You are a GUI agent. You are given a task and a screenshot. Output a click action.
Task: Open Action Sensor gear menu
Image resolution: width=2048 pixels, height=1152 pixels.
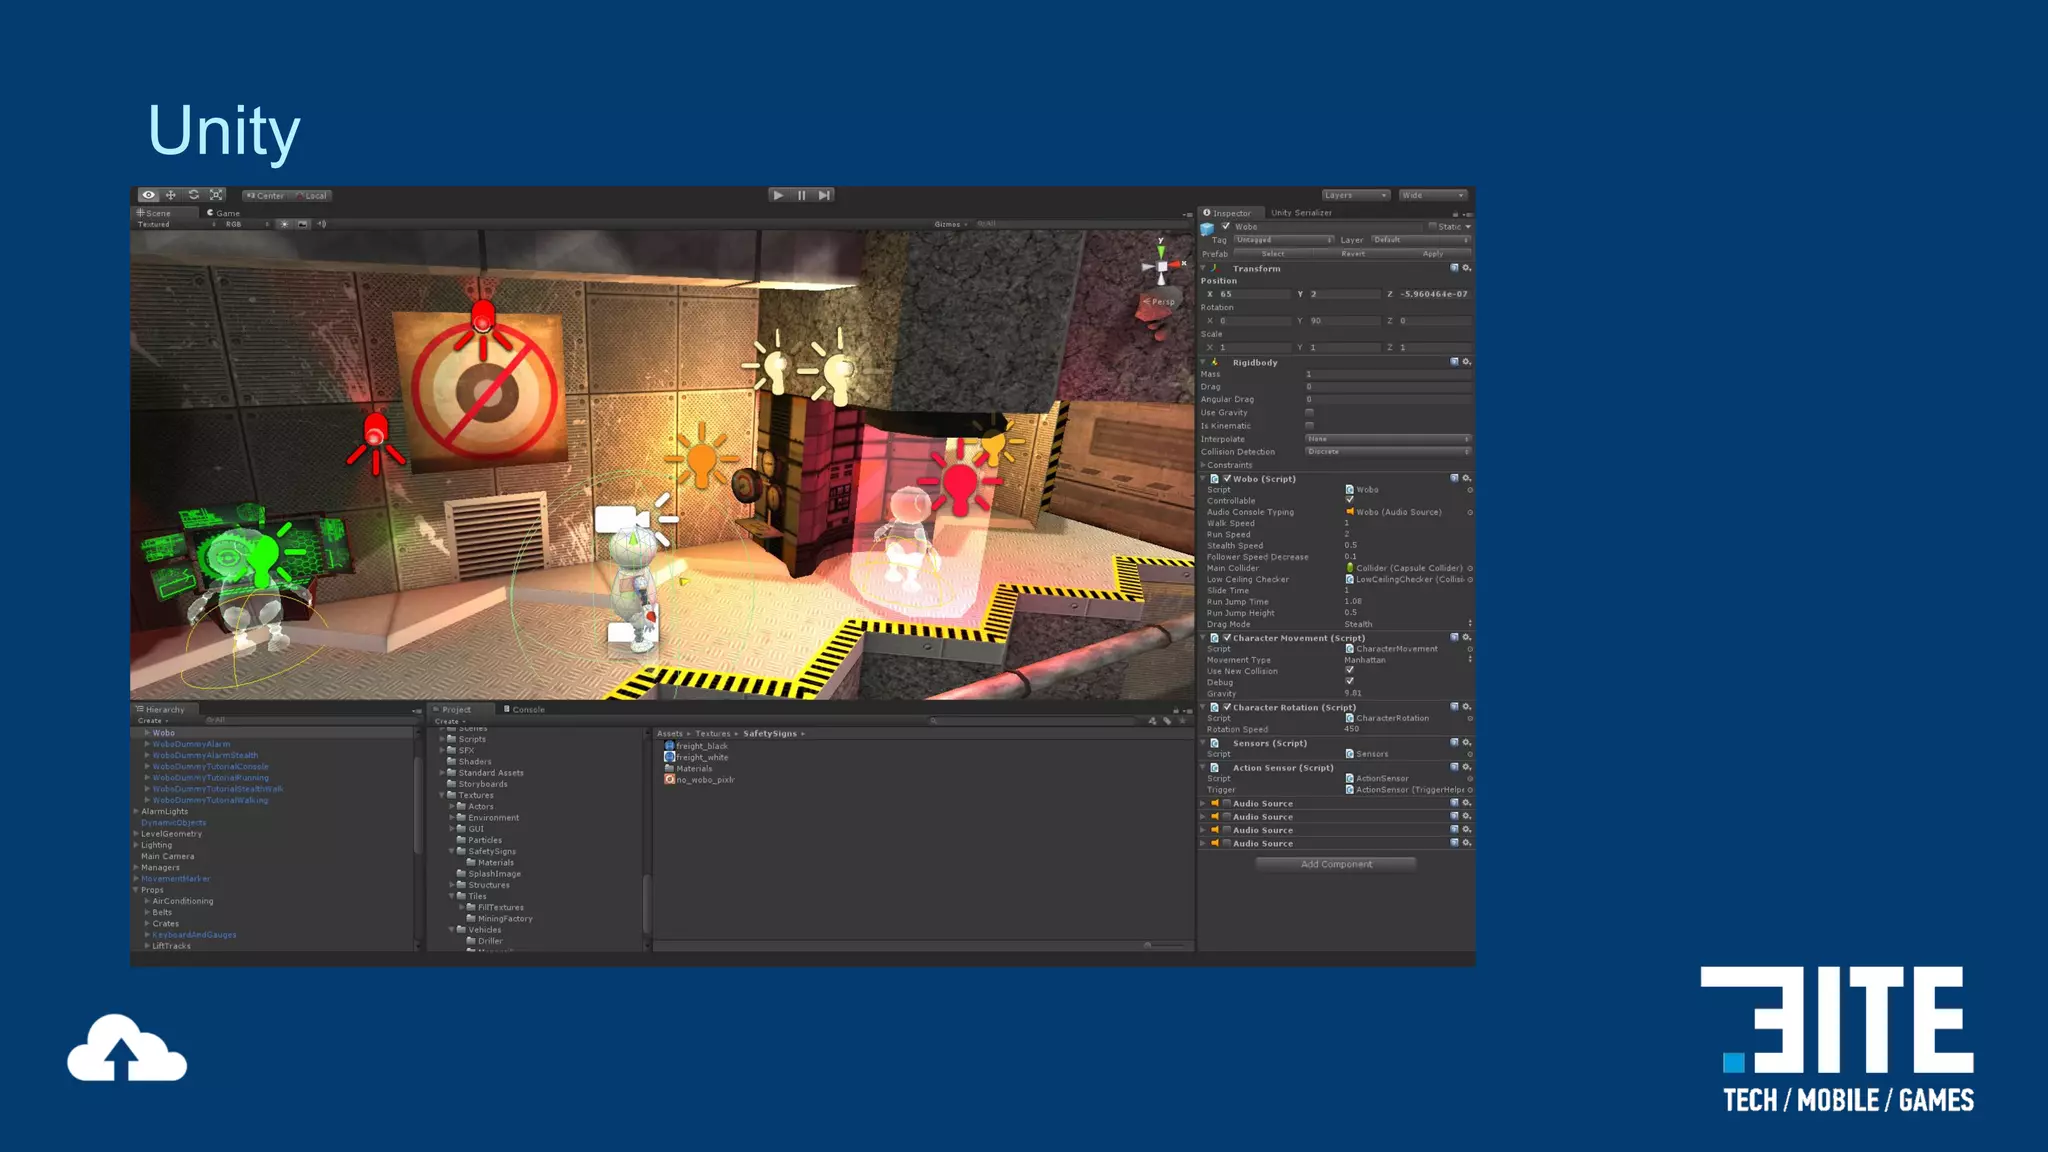(1467, 767)
